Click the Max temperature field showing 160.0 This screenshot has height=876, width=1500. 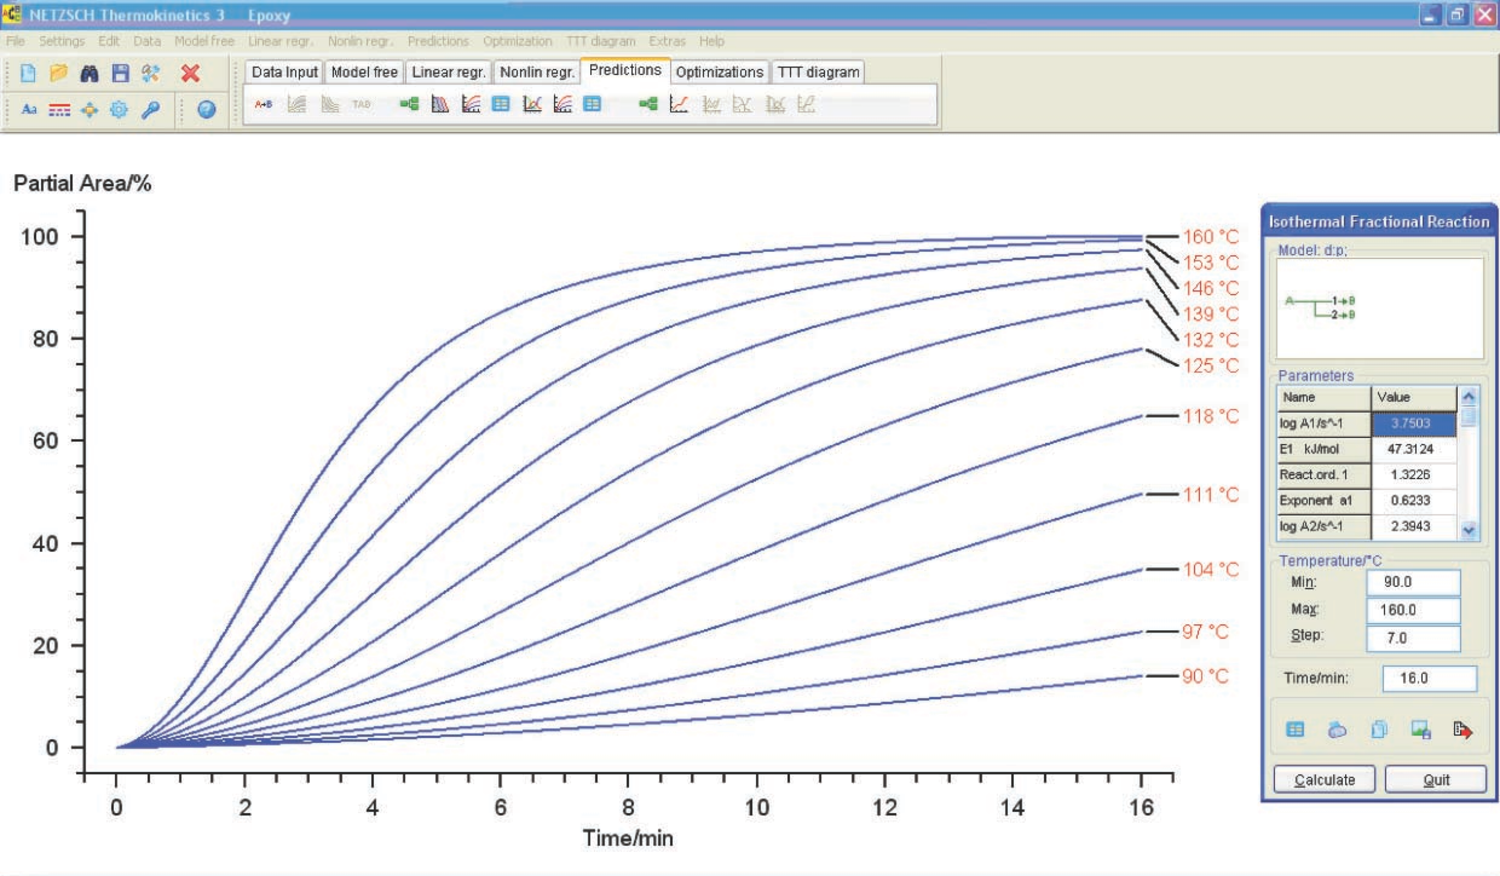pos(1413,610)
